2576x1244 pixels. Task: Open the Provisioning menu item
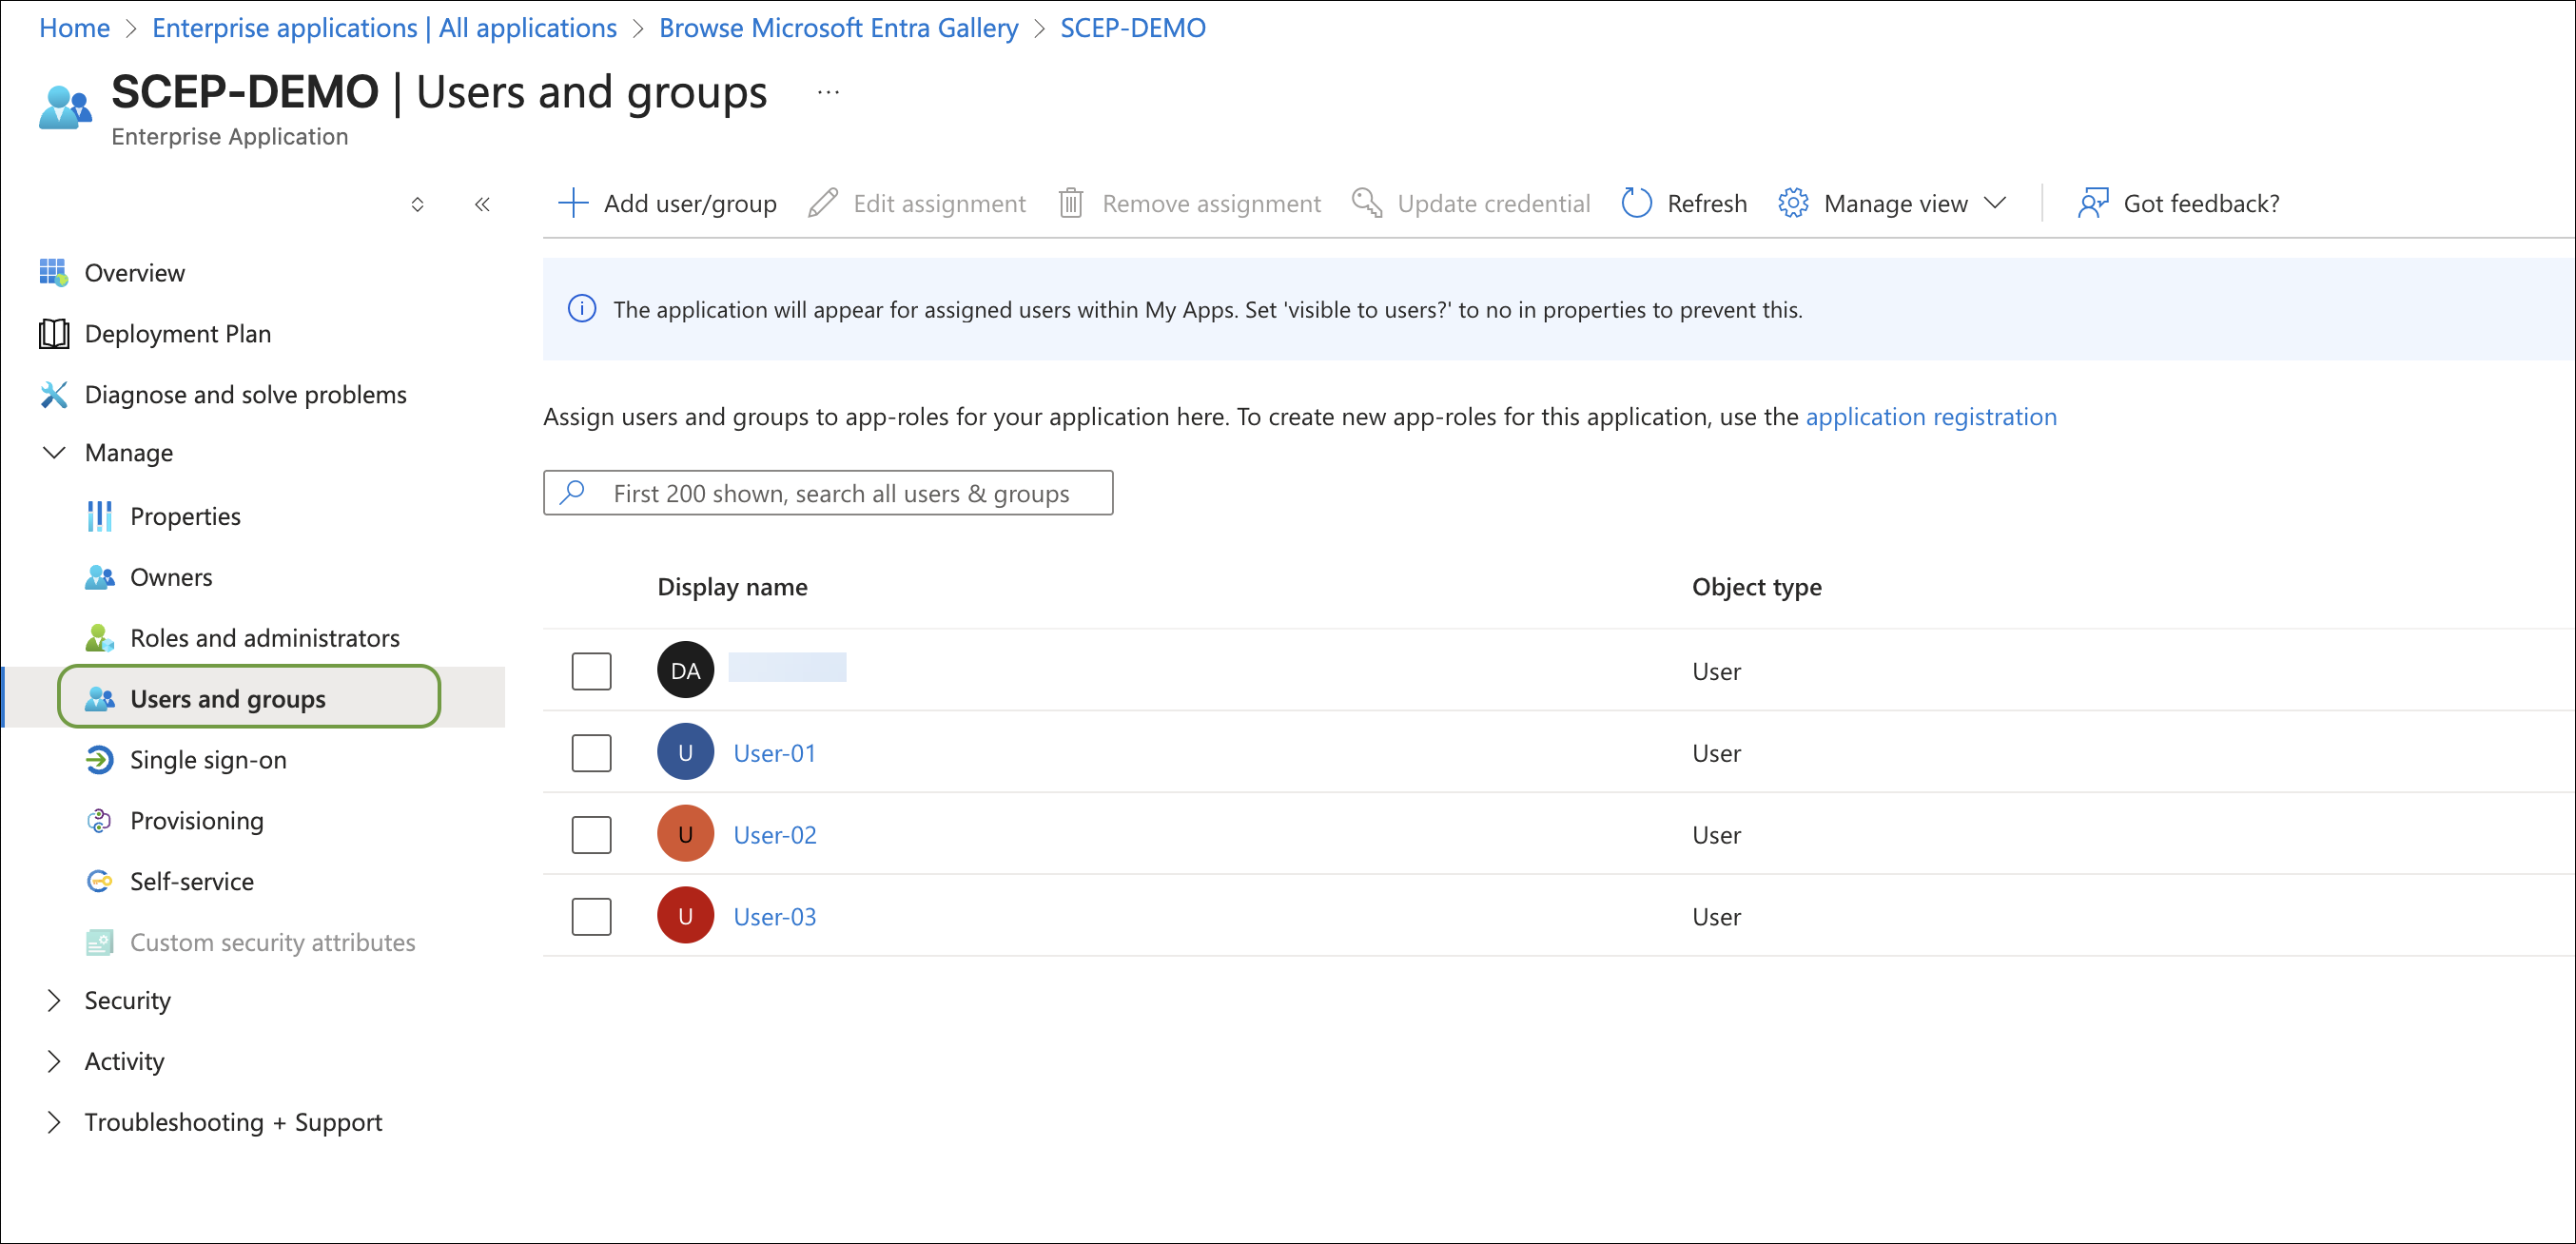[x=196, y=820]
